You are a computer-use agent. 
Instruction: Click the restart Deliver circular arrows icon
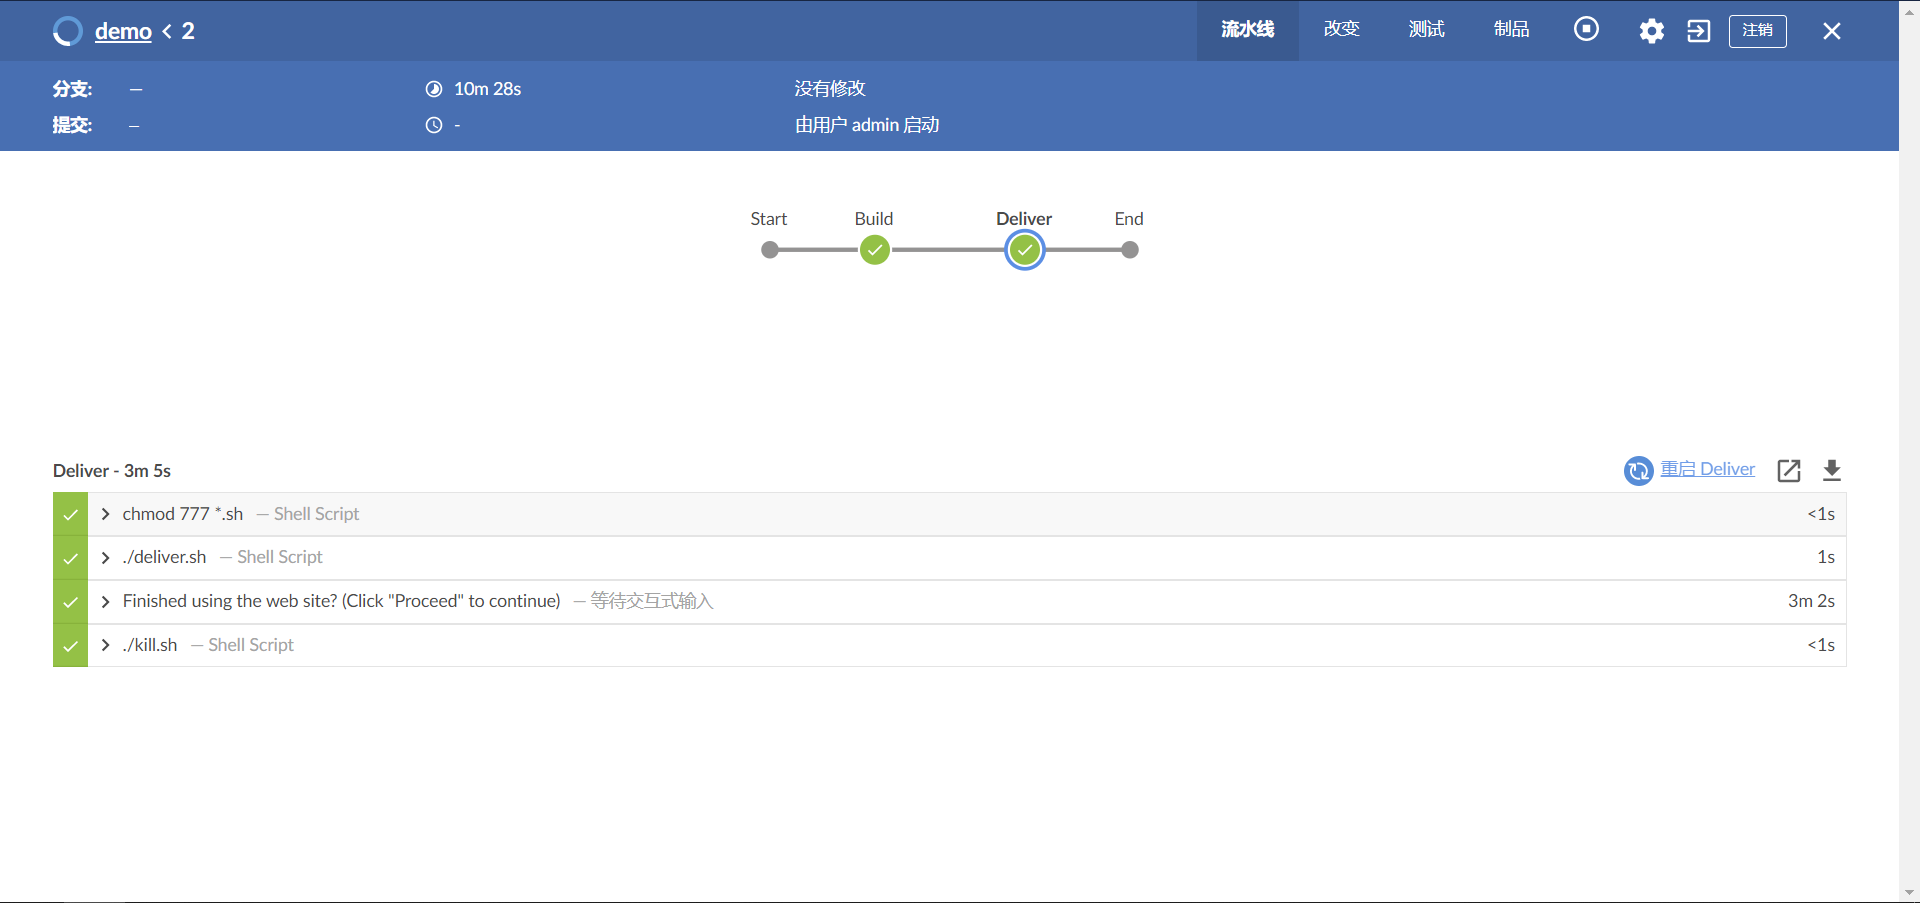(x=1637, y=470)
